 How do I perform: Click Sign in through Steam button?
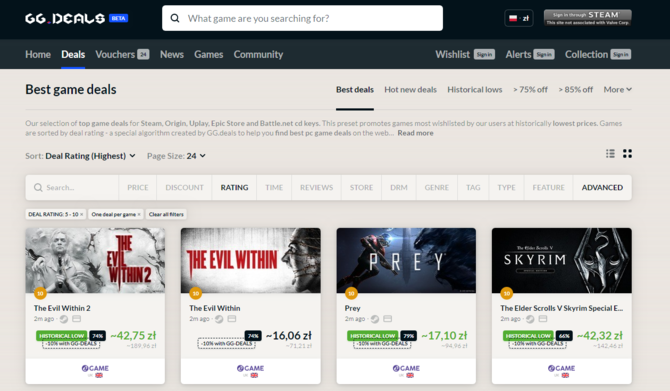588,18
